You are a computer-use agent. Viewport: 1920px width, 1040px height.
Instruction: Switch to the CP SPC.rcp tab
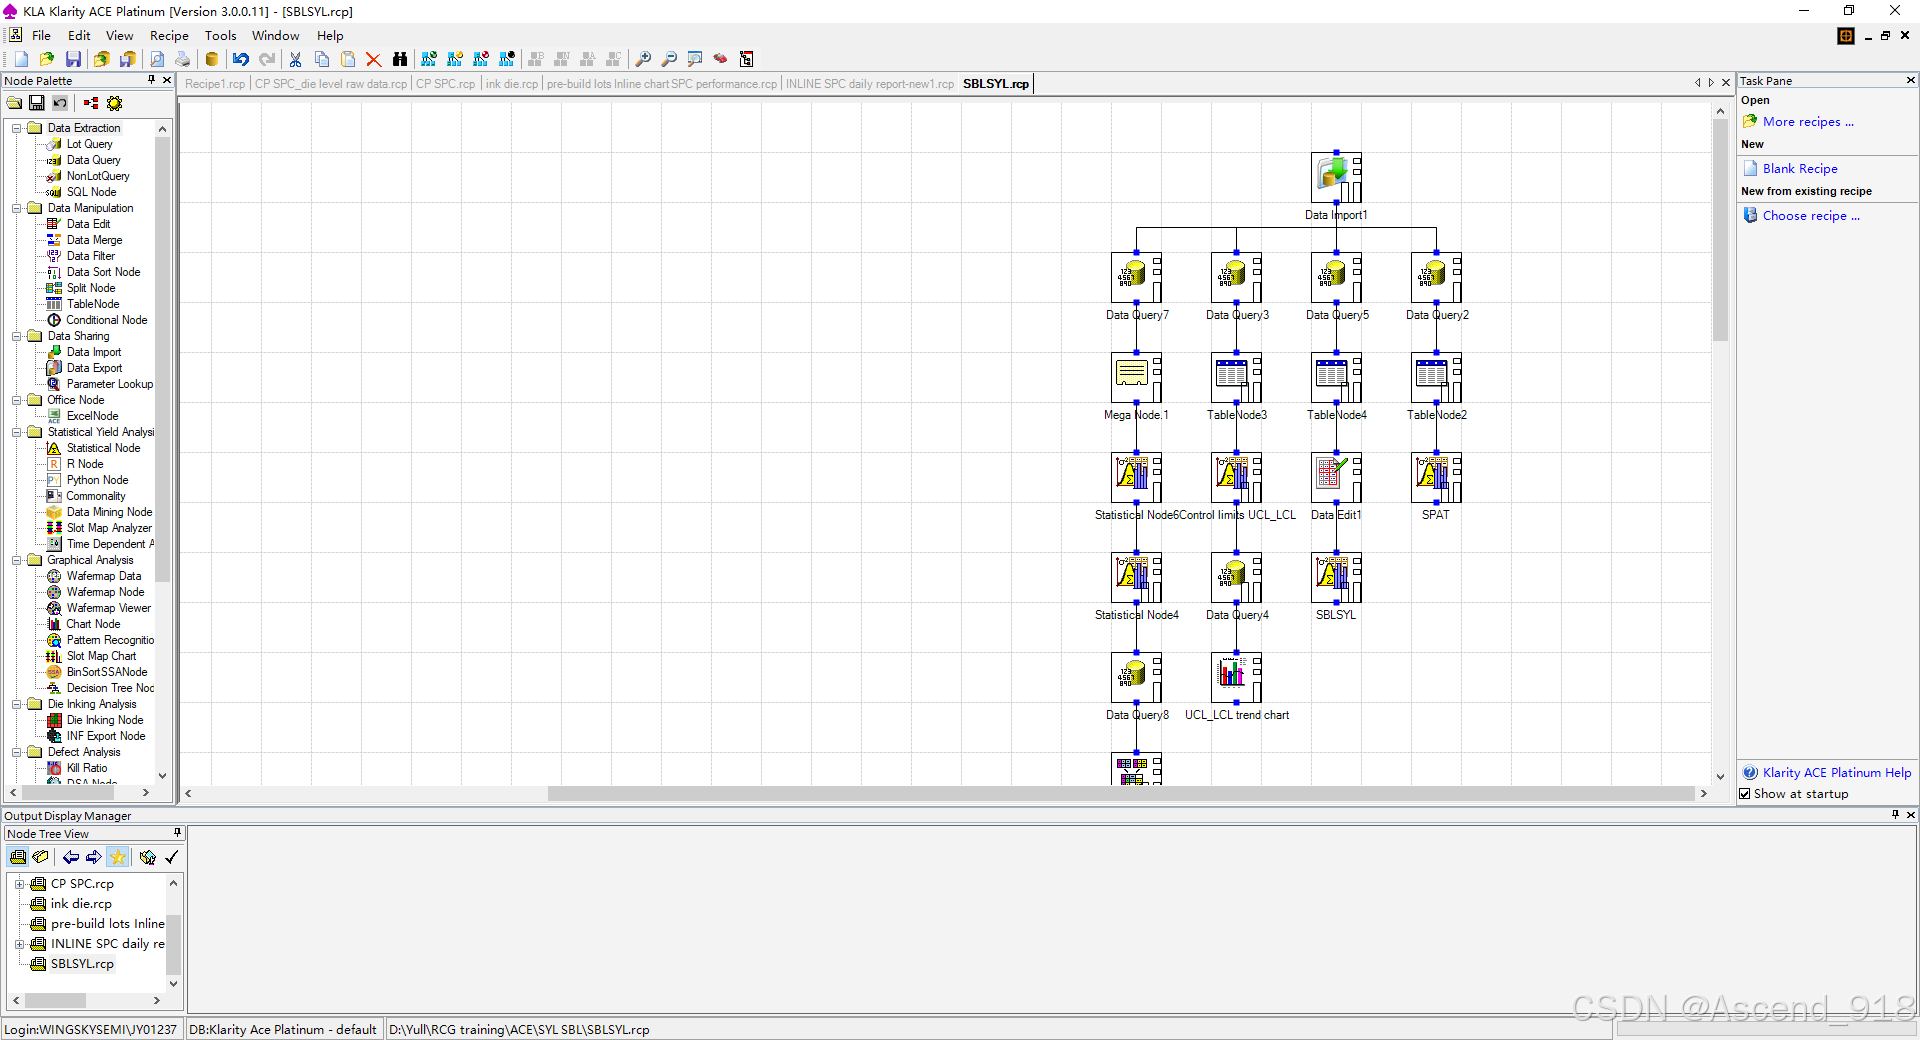(445, 84)
